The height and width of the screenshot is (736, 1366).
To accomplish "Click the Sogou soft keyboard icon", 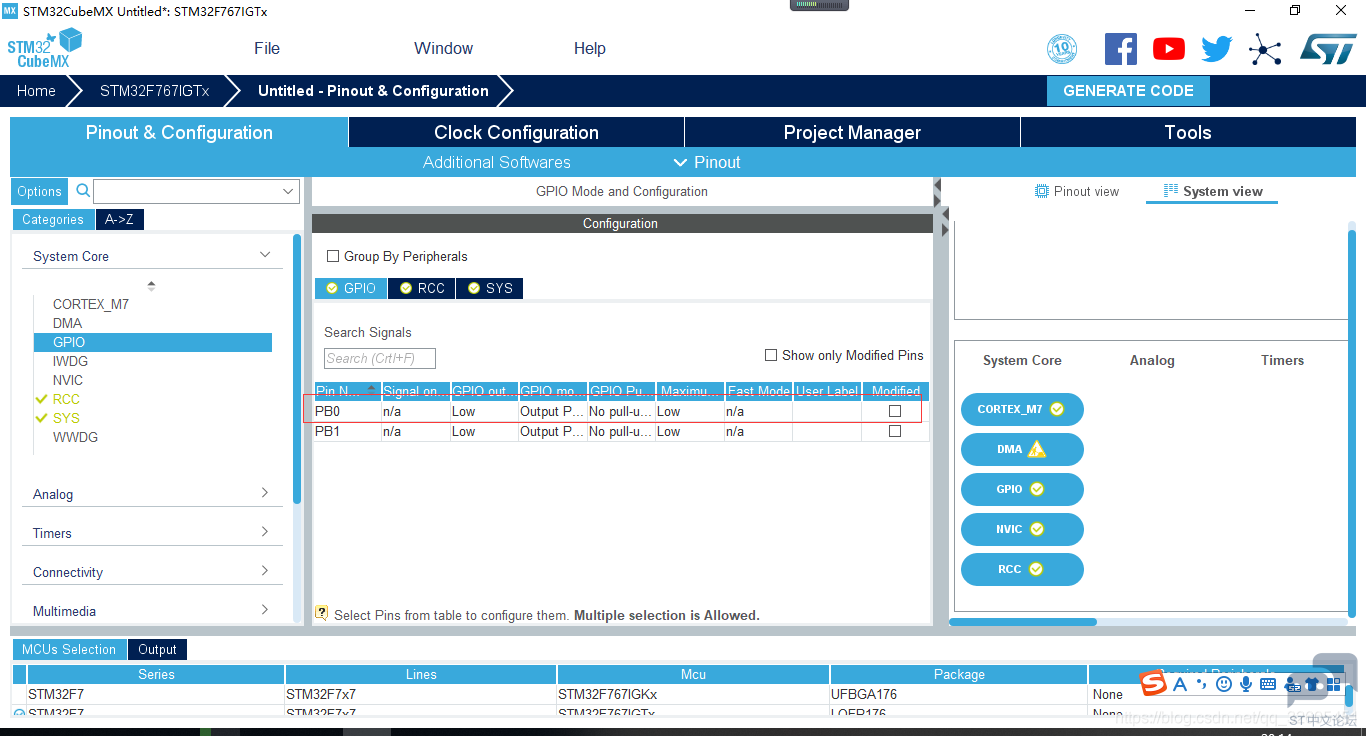I will coord(1268,684).
